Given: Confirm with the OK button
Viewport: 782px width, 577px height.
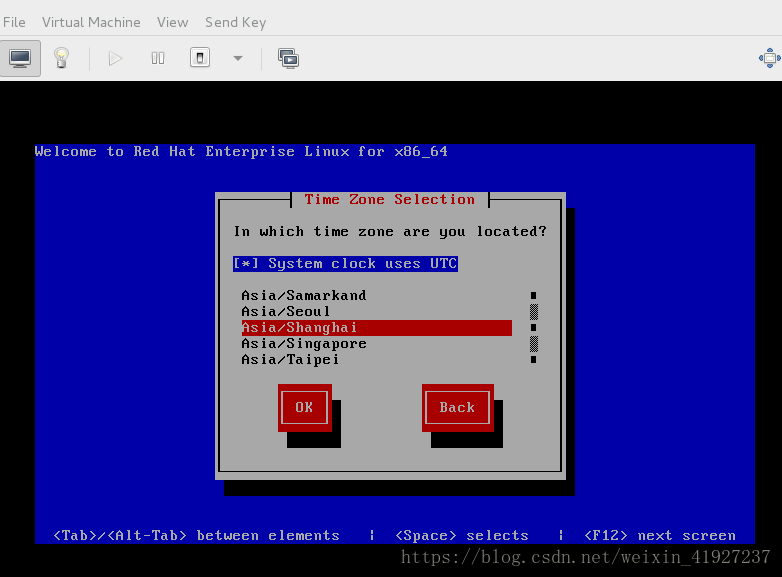Looking at the screenshot, I should tap(305, 407).
